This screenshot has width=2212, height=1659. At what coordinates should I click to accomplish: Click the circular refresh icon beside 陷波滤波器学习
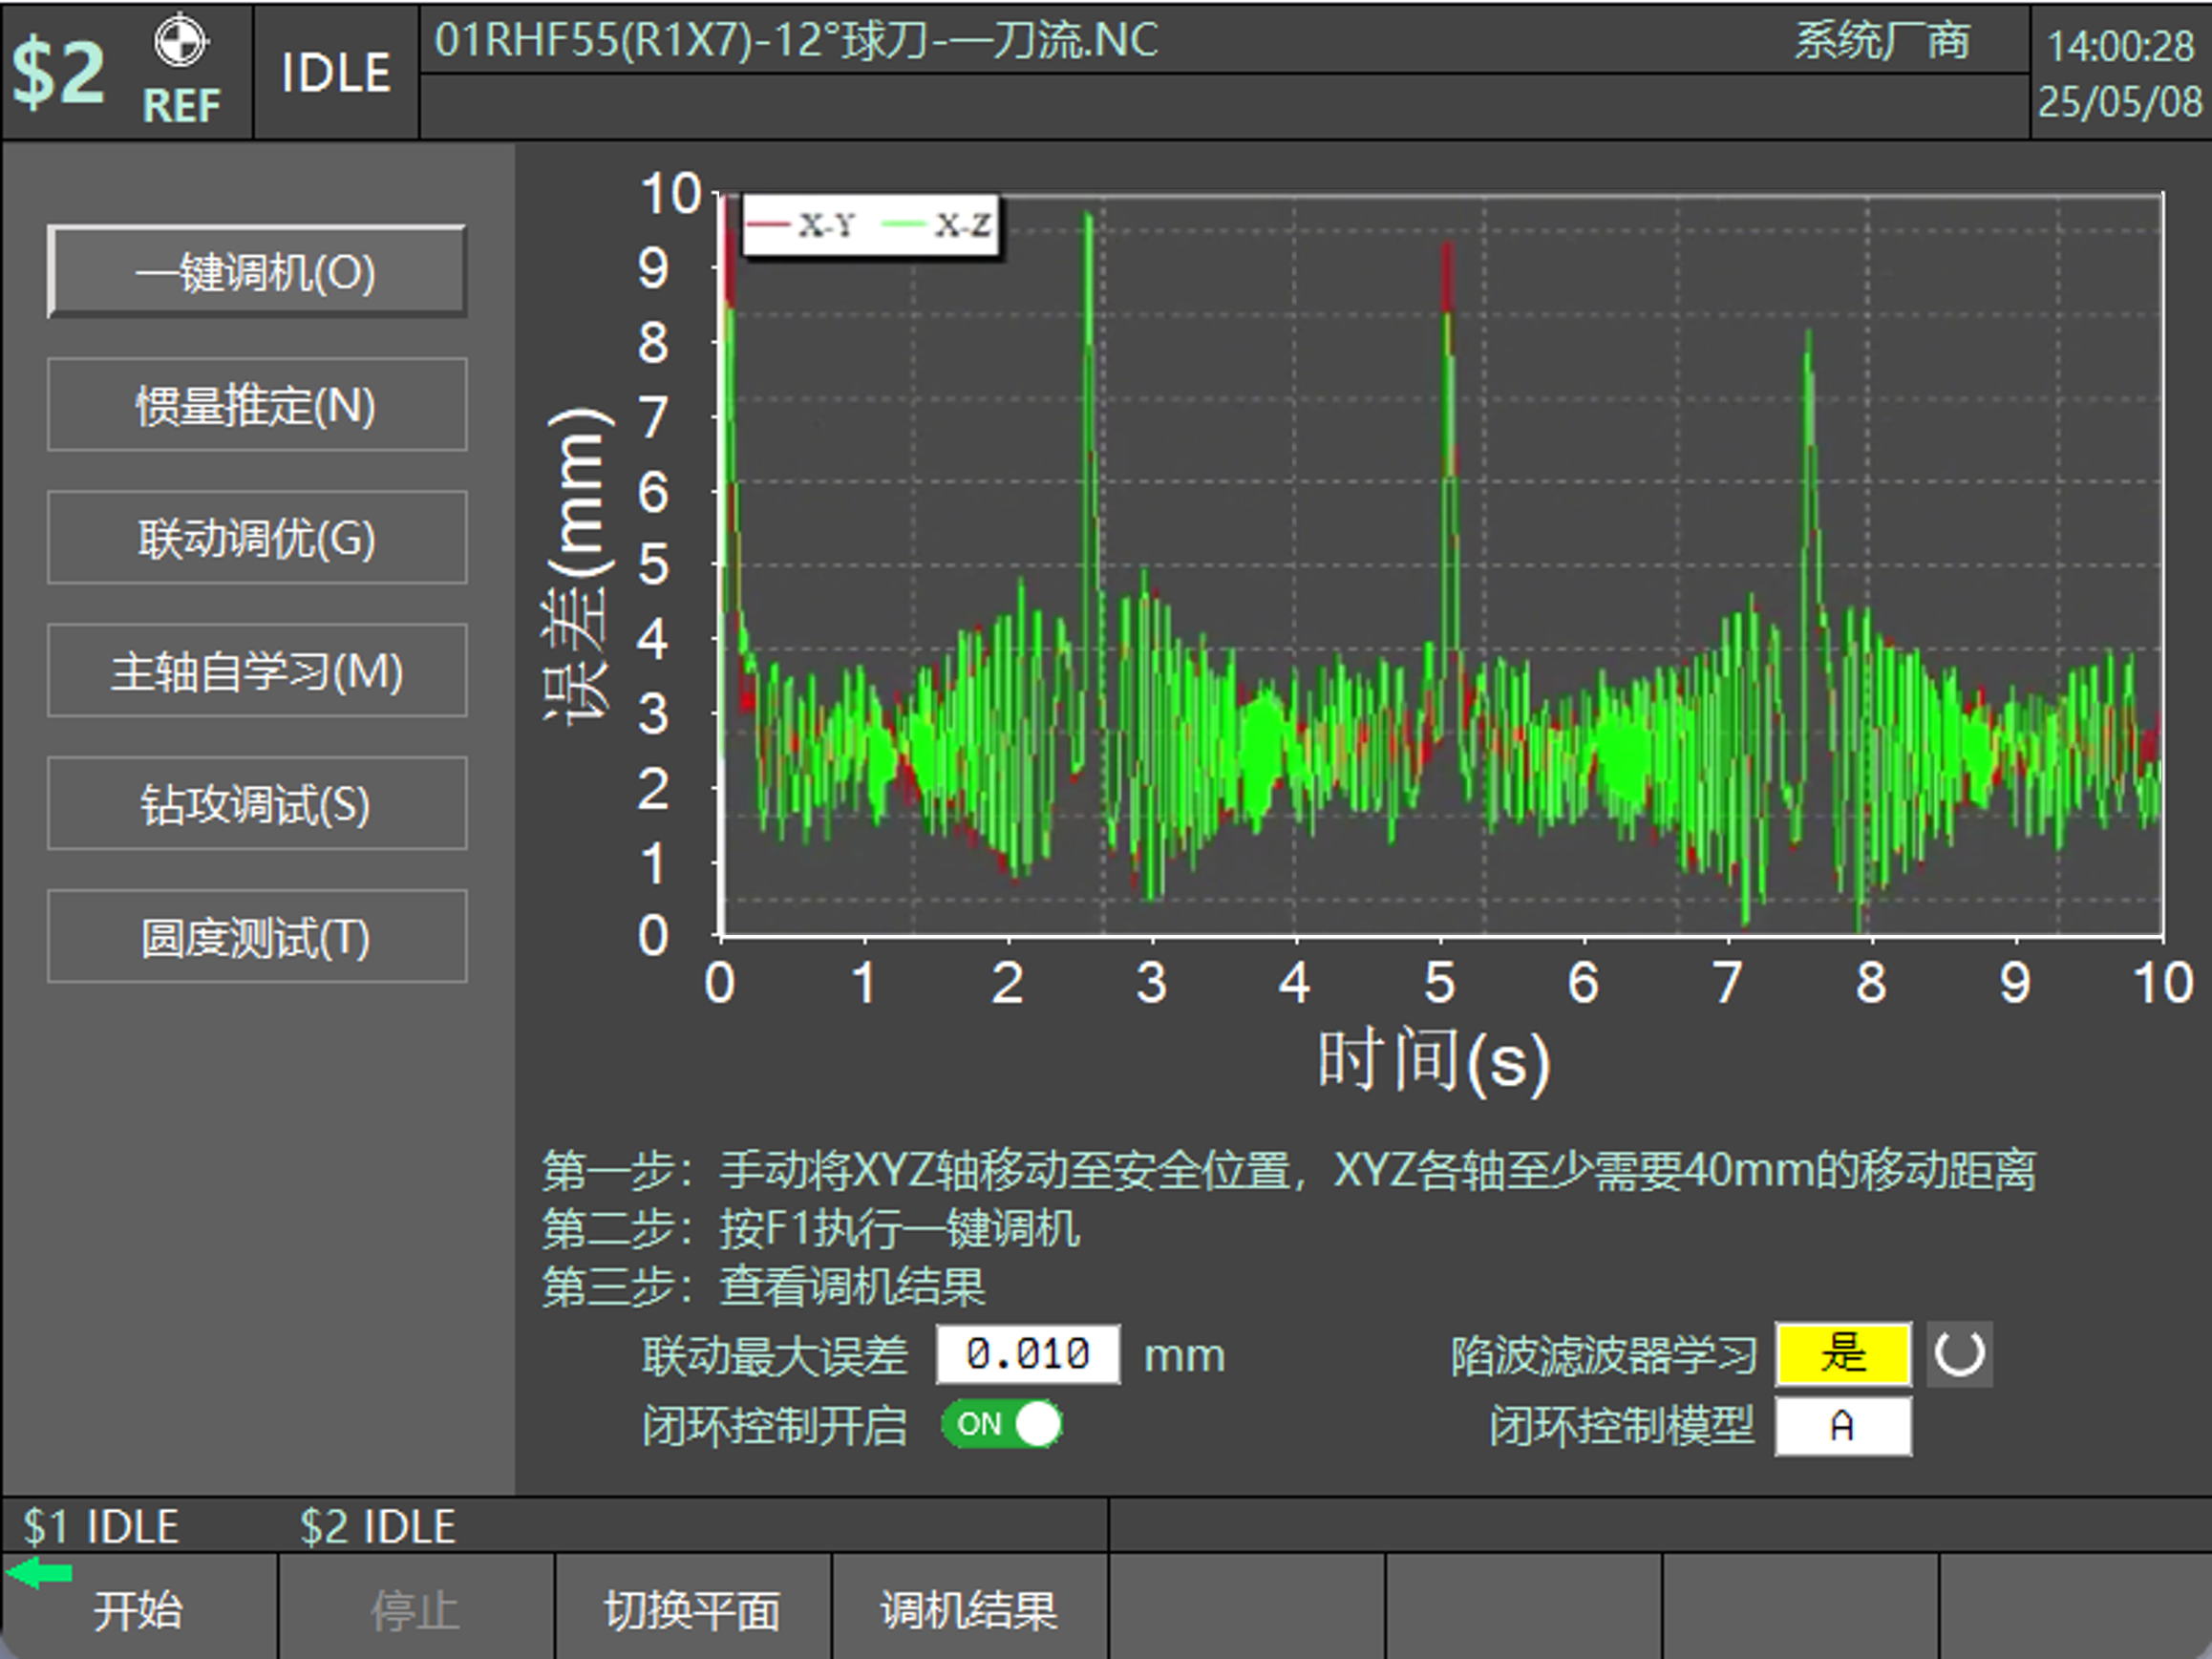(x=1958, y=1354)
